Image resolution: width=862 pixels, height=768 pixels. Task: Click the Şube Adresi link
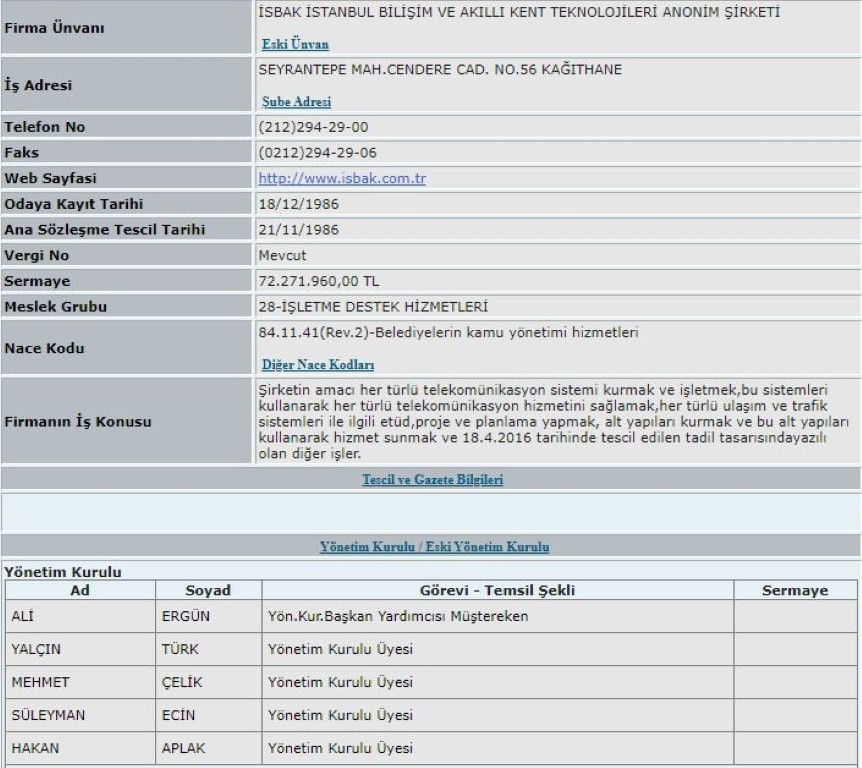click(296, 102)
